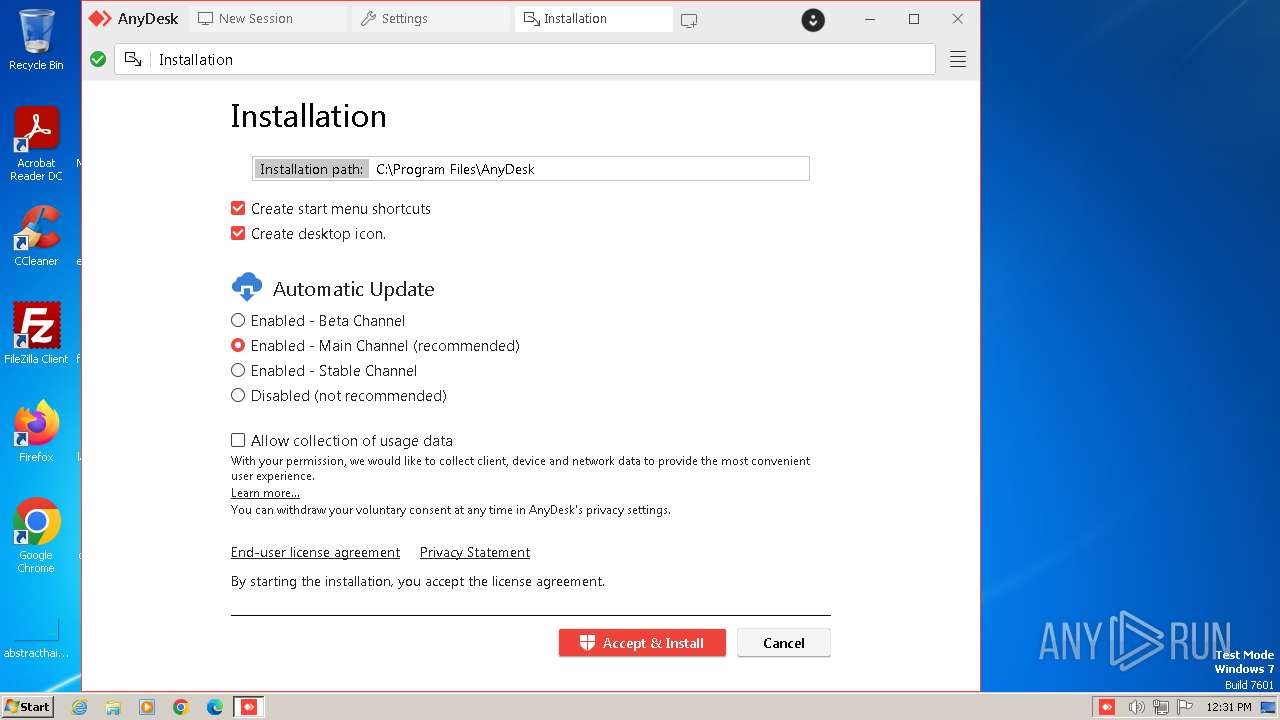Click the AnyDesk taskbar button
The width and height of the screenshot is (1280, 720).
click(x=249, y=707)
